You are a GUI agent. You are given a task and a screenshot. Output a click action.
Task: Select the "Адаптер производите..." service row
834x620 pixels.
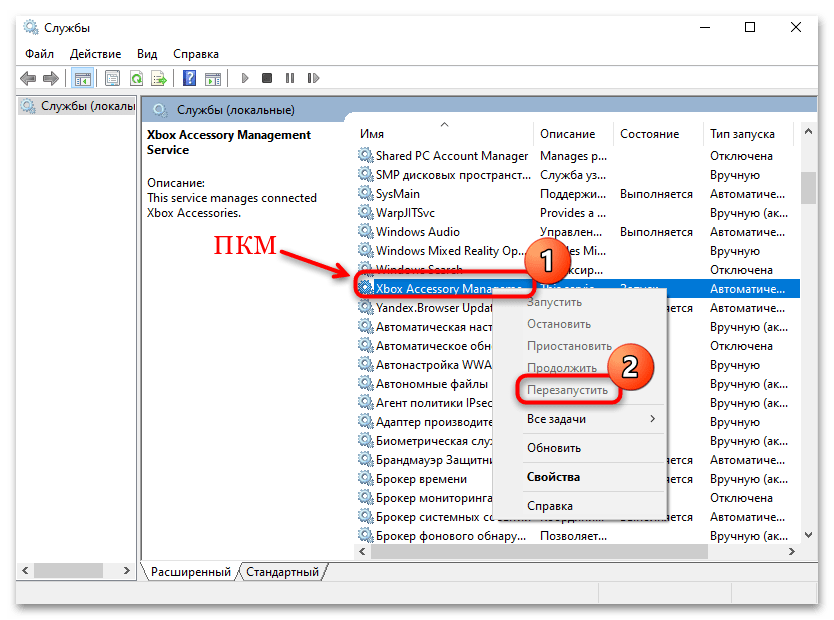(578, 422)
